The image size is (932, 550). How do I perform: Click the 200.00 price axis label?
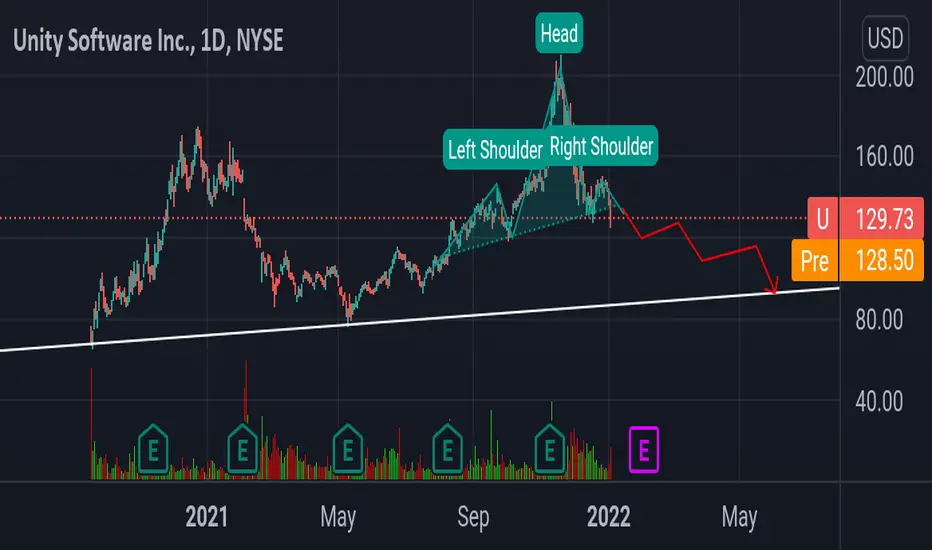pyautogui.click(x=884, y=77)
